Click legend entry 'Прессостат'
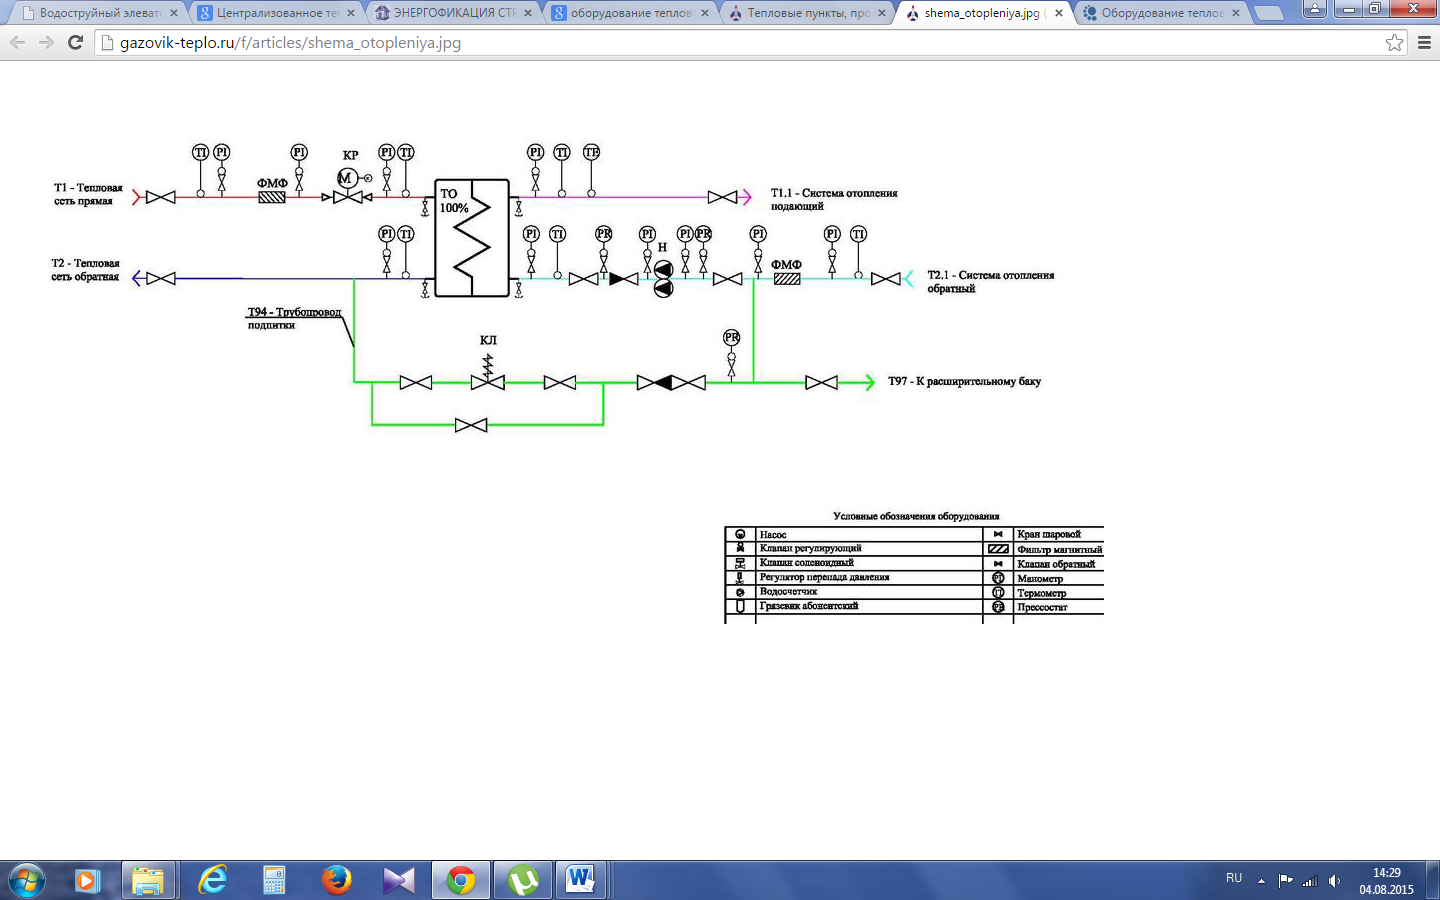Image resolution: width=1440 pixels, height=900 pixels. click(x=1042, y=607)
